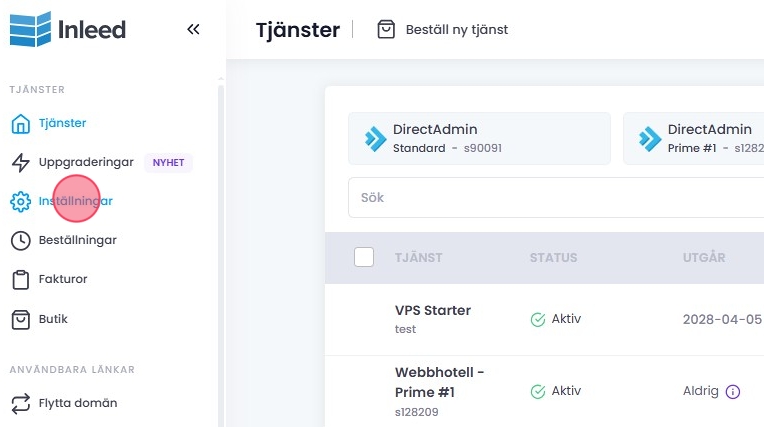Open Fakturor in the sidebar

click(62, 279)
